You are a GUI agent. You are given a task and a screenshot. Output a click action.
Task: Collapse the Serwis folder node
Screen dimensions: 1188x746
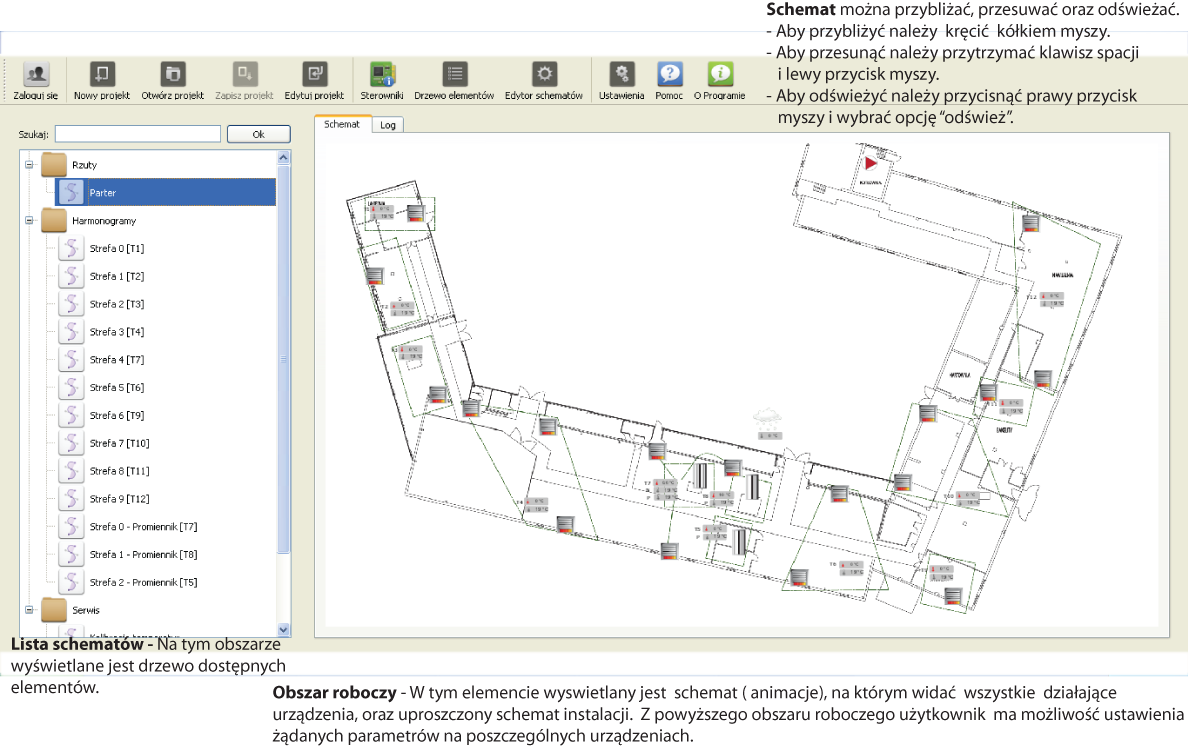coord(29,610)
